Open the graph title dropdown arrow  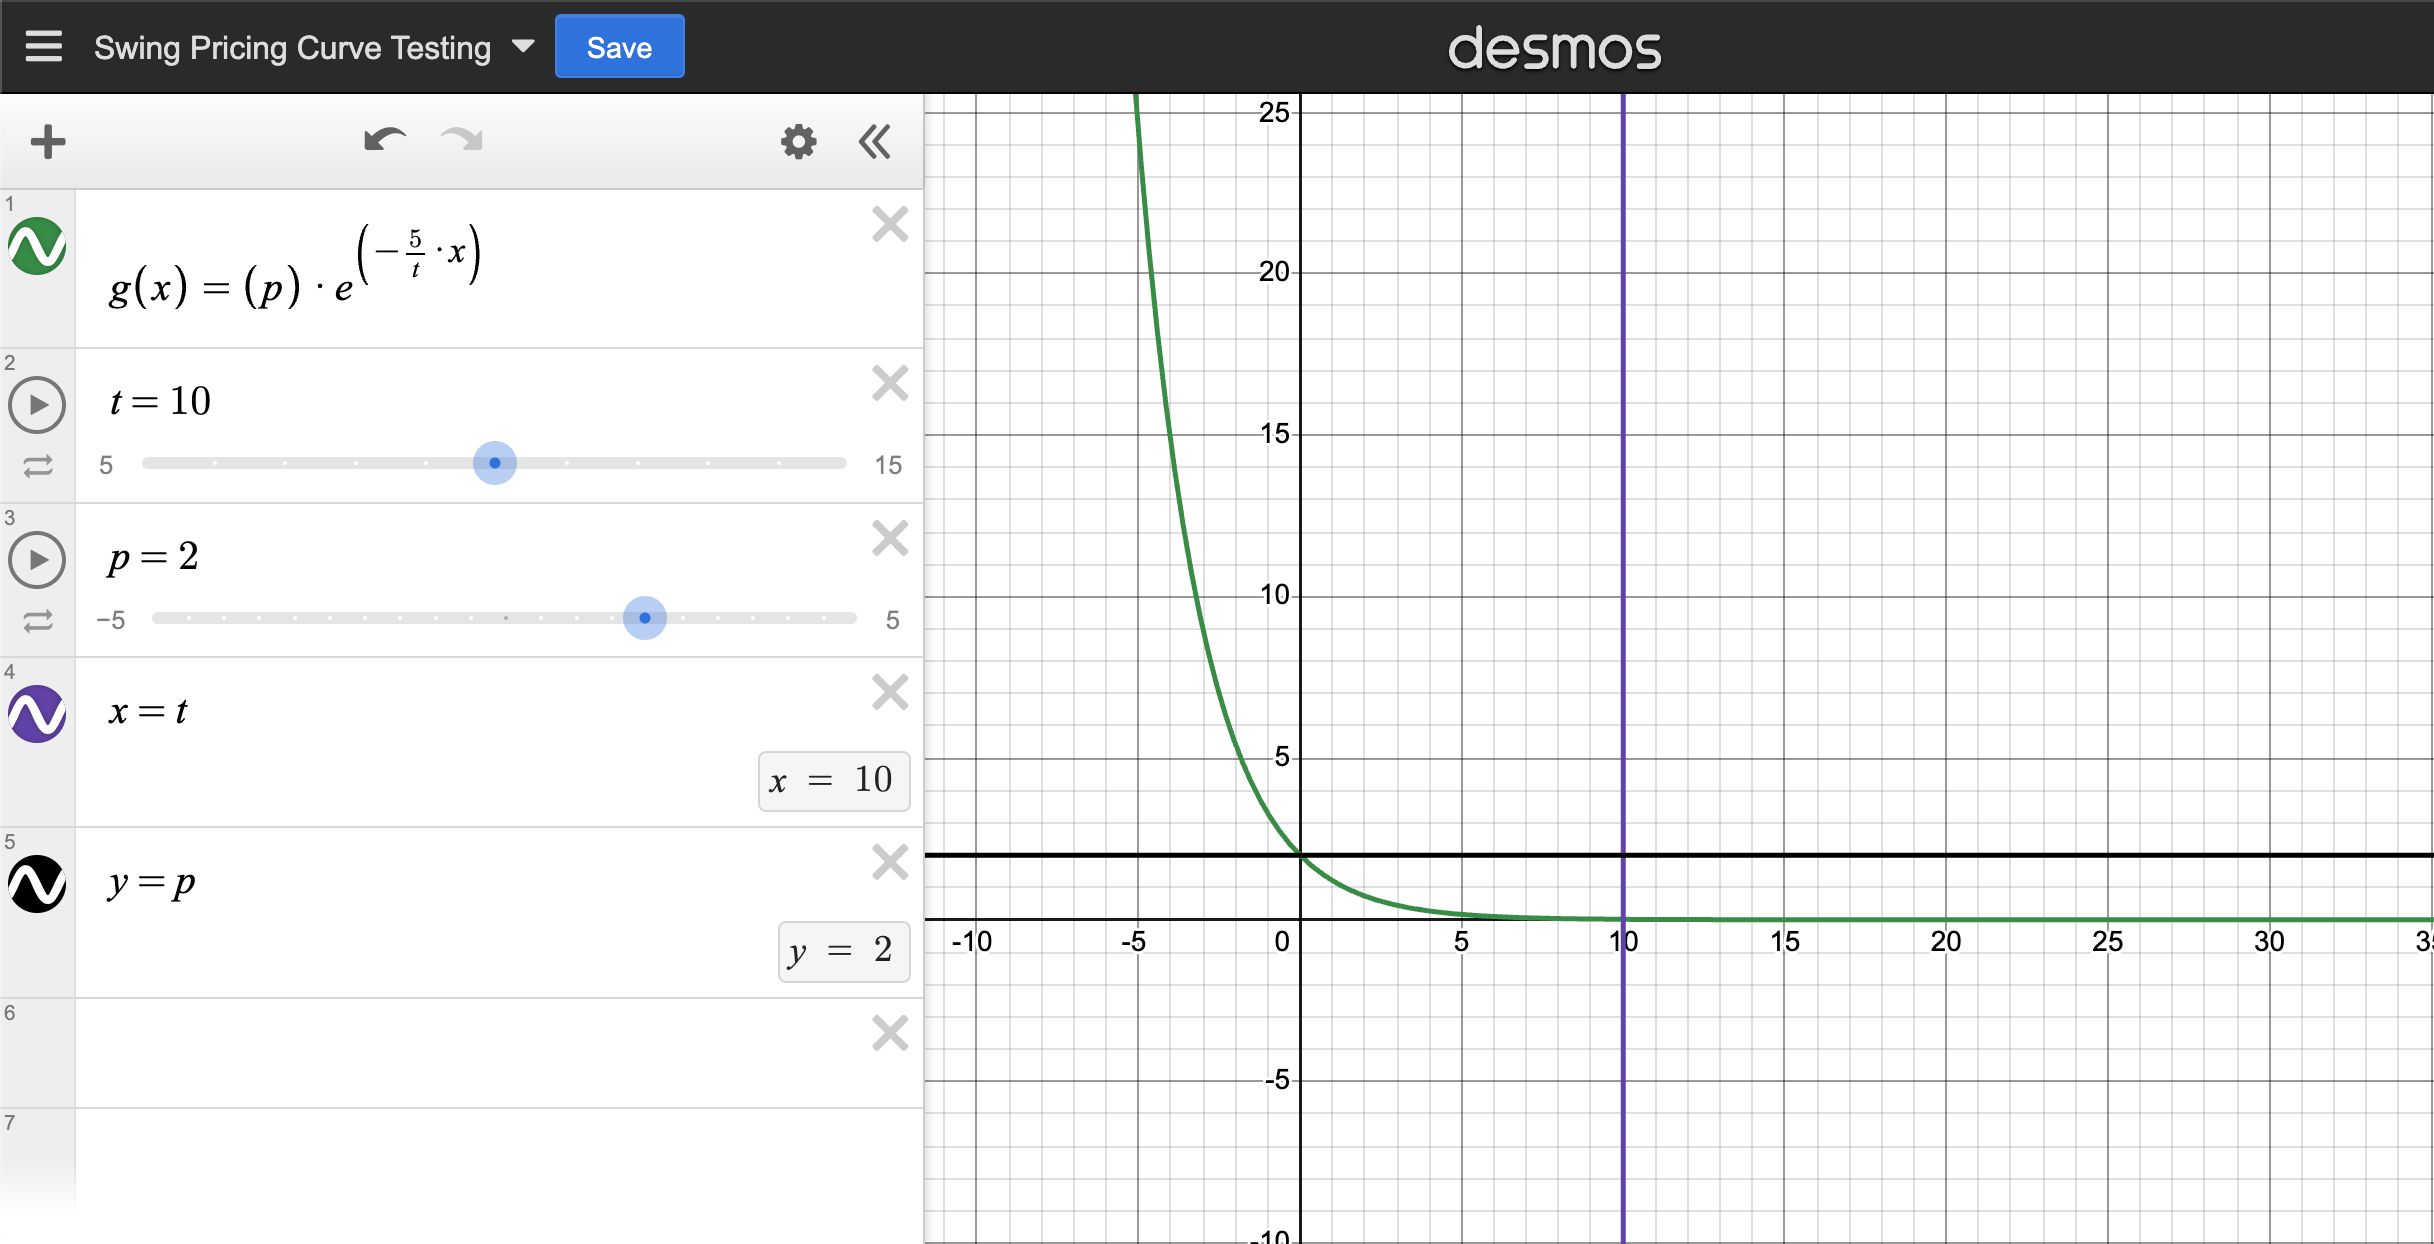(522, 47)
